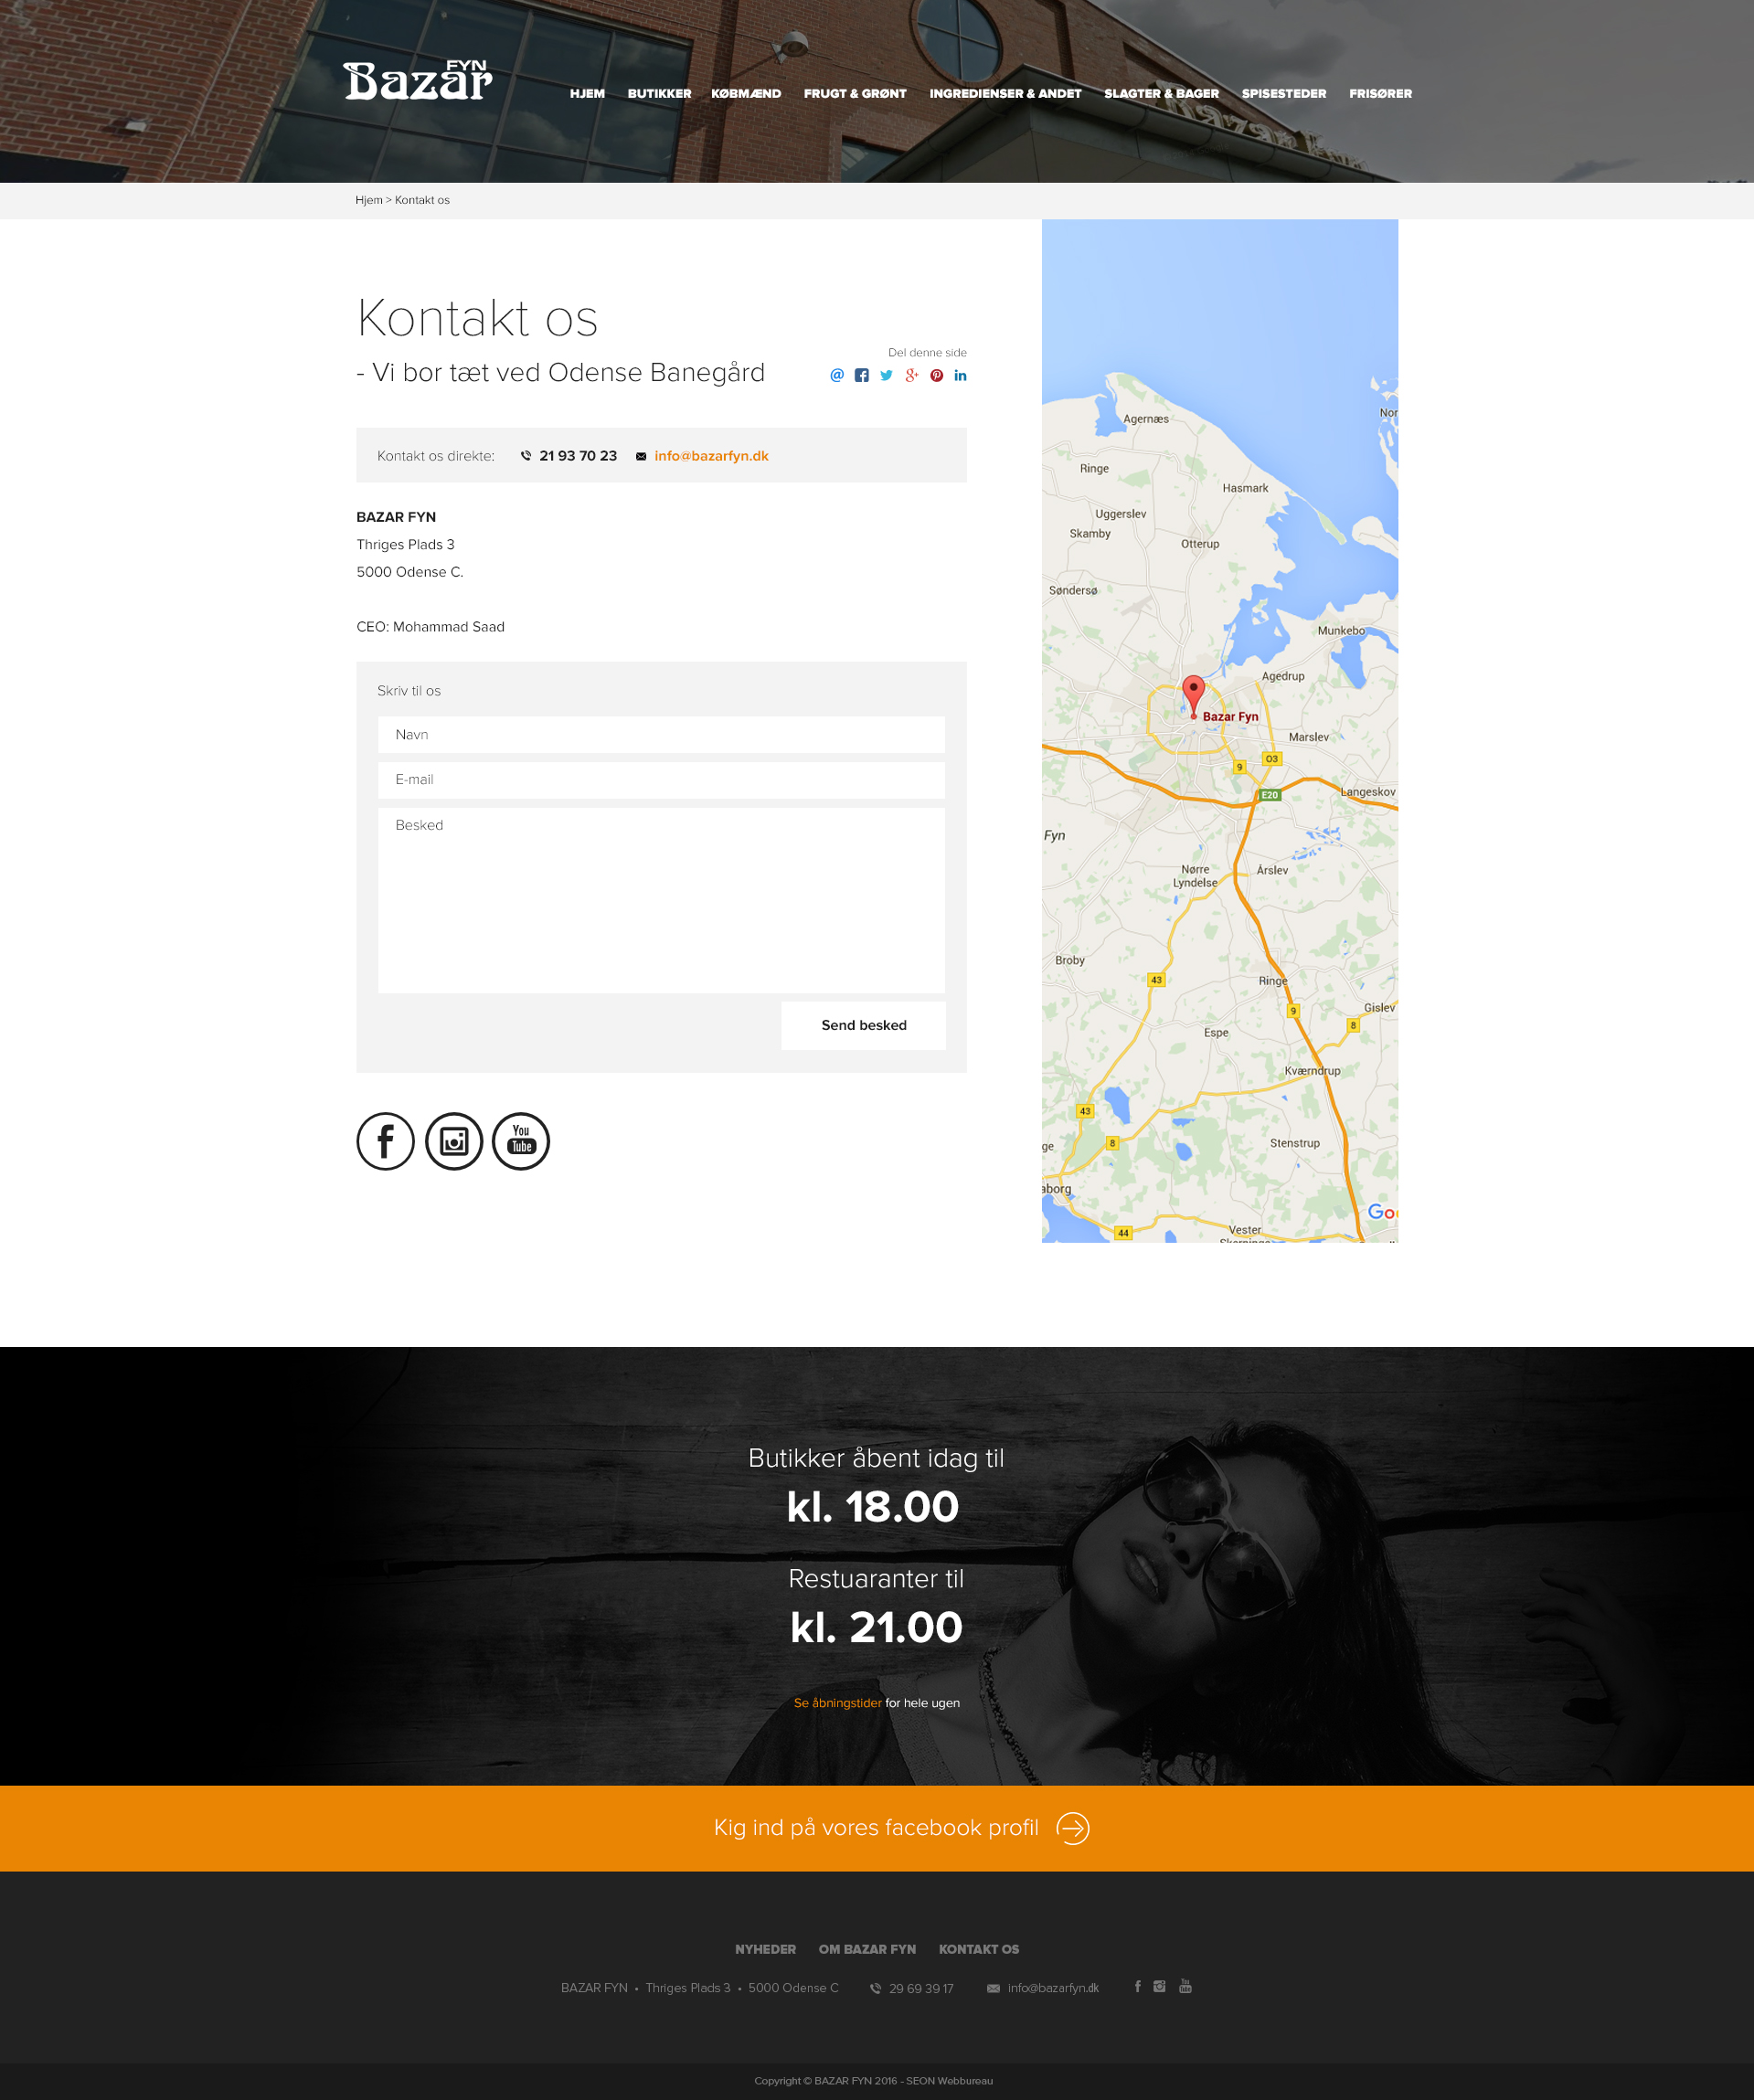Open Kig ind på vores facebook profil

pyautogui.click(x=876, y=1828)
